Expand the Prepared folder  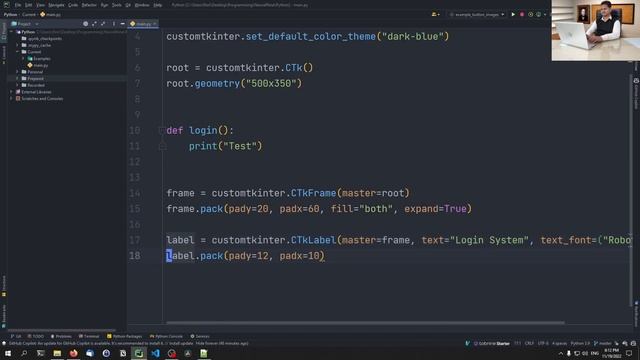(x=18, y=78)
